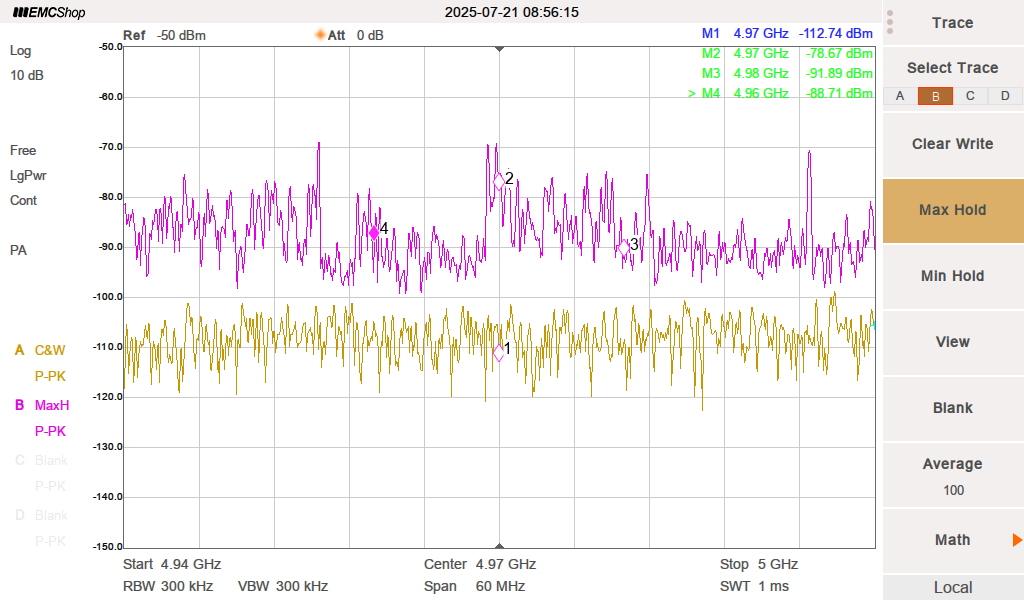Switch to trace C

point(970,96)
